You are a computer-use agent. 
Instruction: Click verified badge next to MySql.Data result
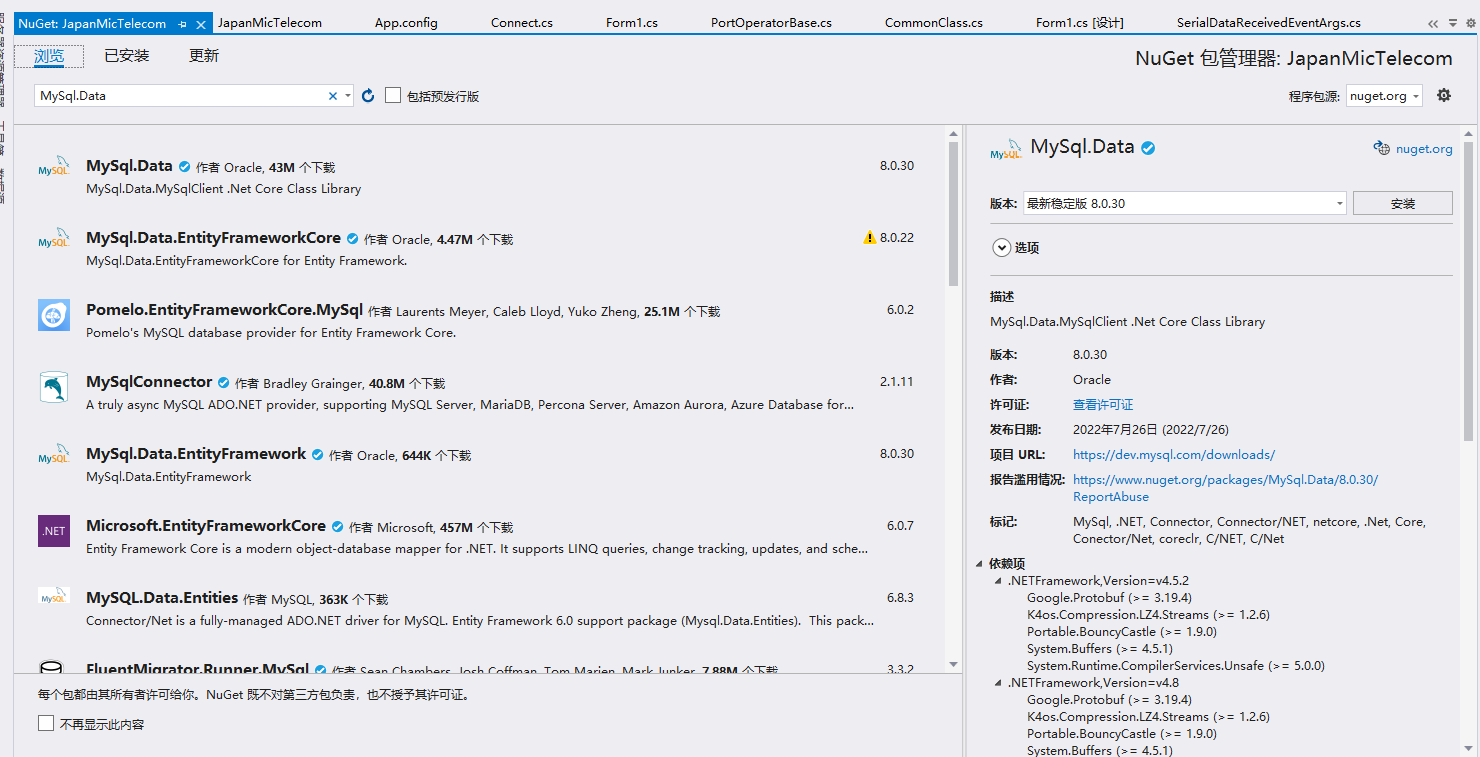tap(184, 167)
